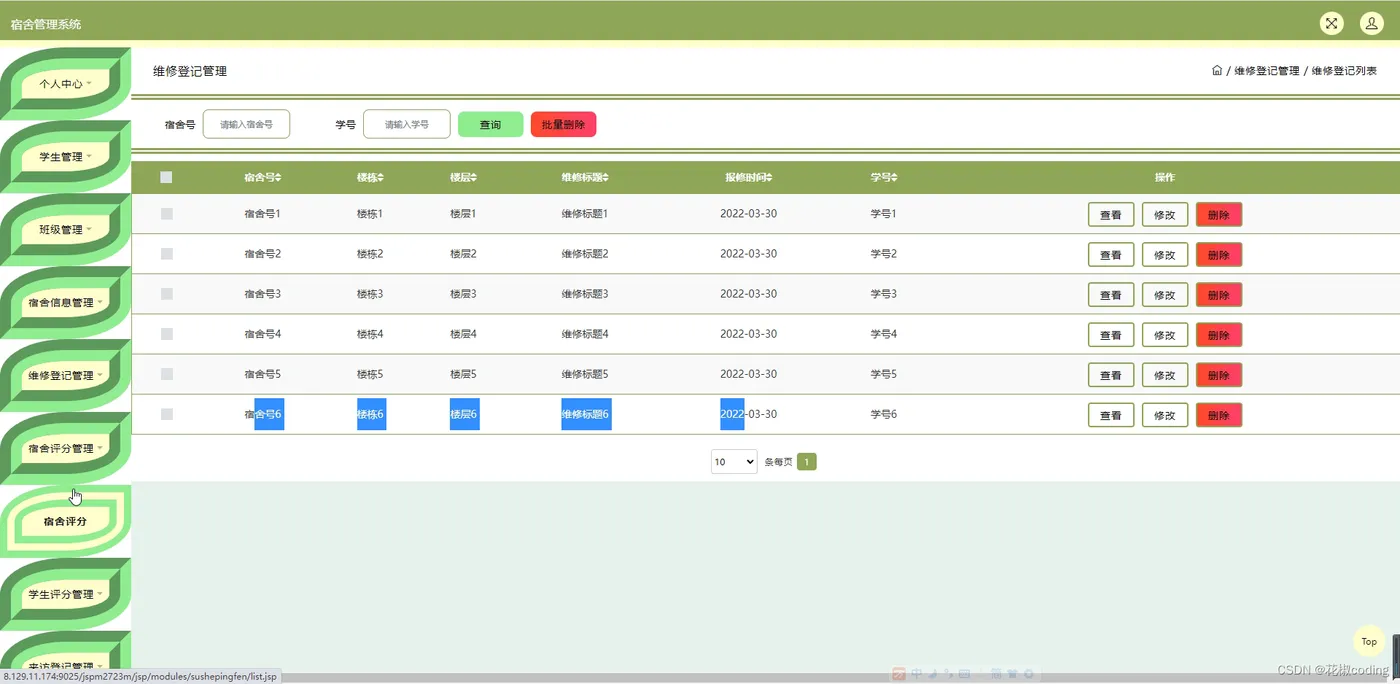The width and height of the screenshot is (1400, 684).
Task: Open the rows-per-page dropdown showing 10
Action: (734, 462)
